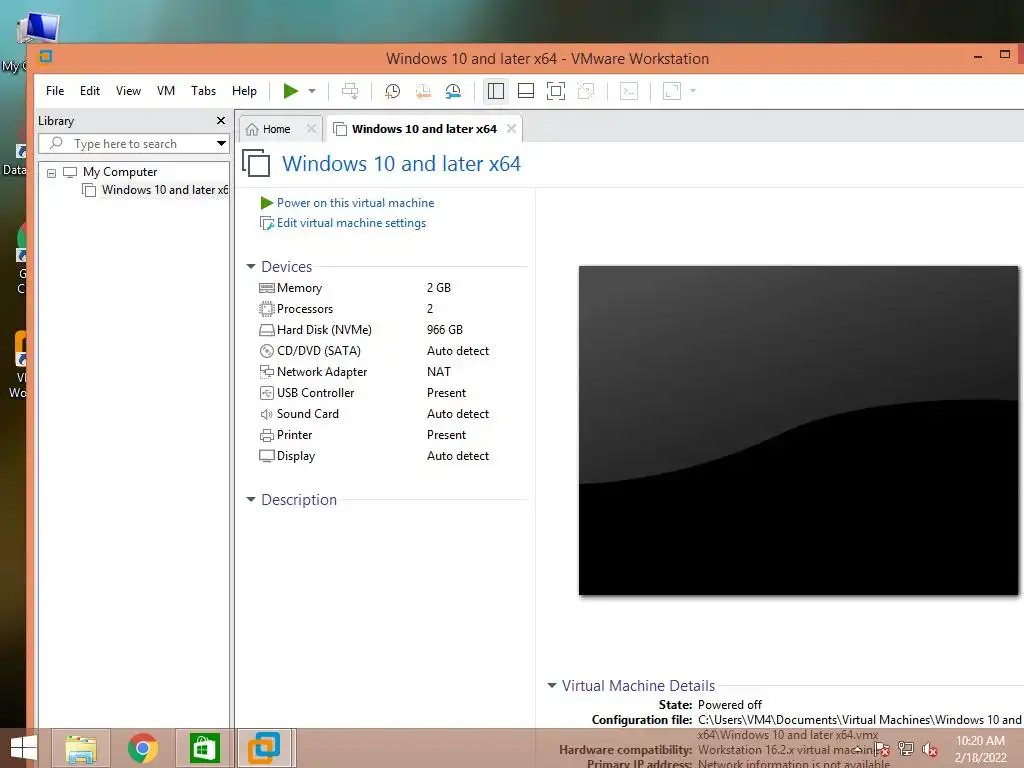Click the muted volume tray icon

pos(929,749)
